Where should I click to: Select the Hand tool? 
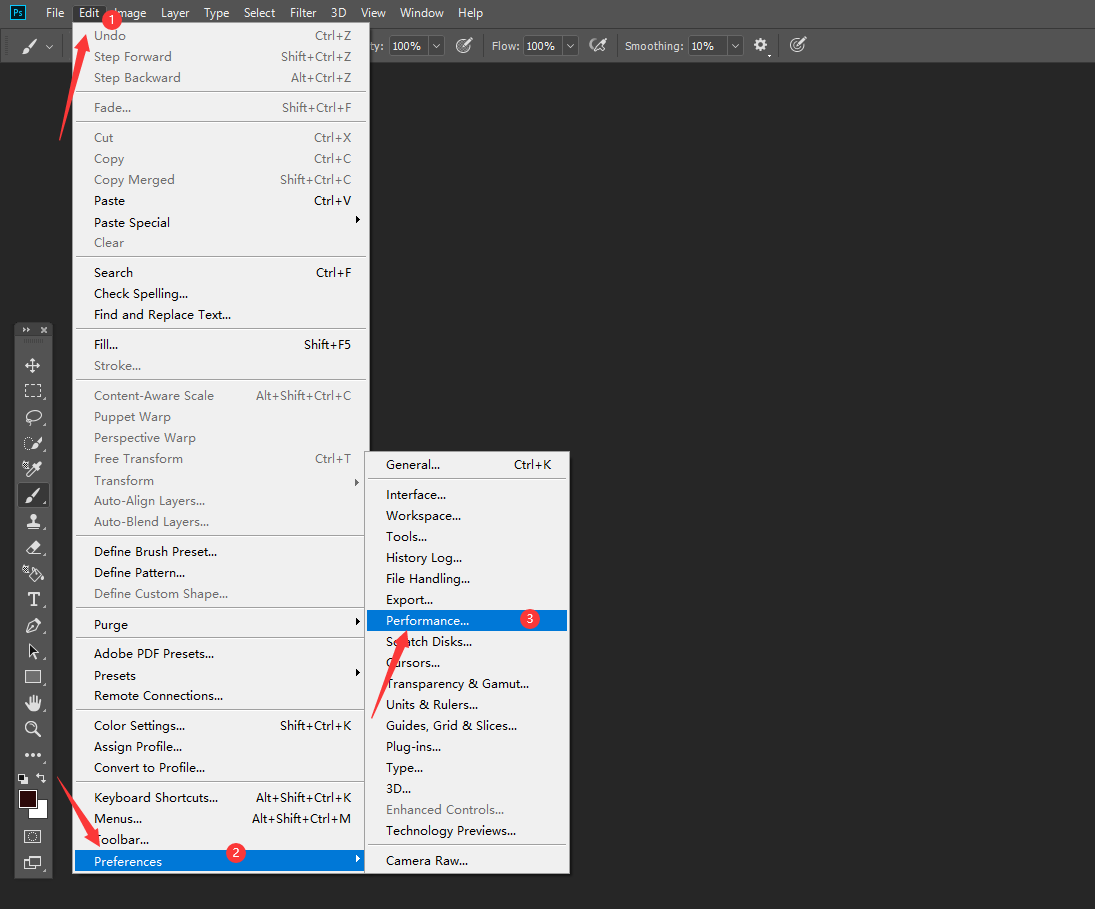[x=33, y=703]
